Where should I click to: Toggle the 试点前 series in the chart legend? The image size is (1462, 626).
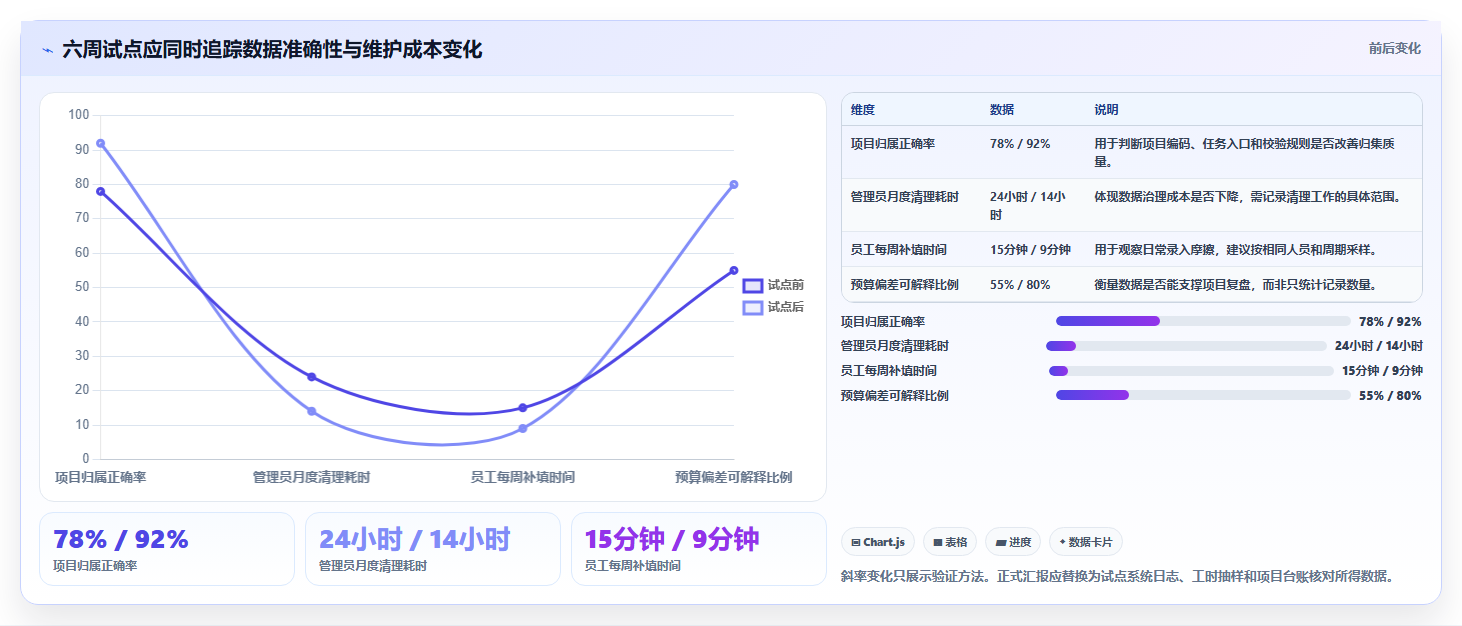773,285
